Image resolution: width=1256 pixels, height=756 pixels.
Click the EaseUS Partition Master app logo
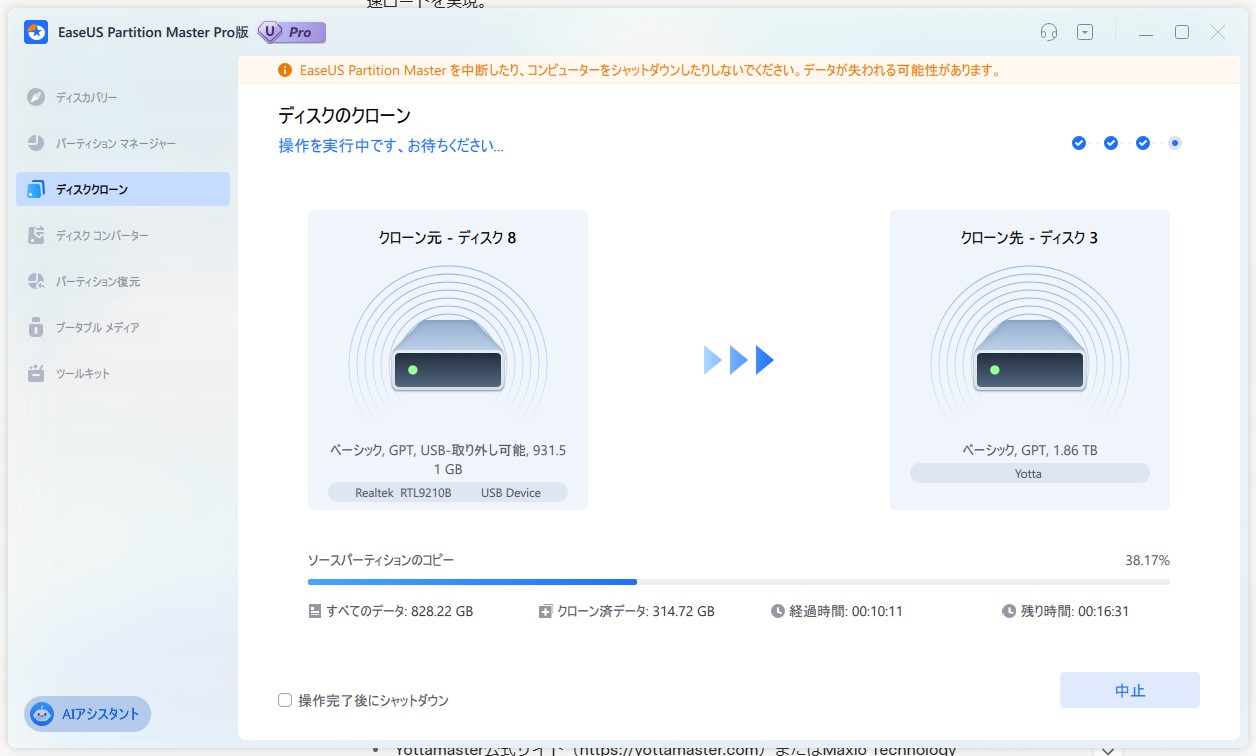tap(35, 32)
